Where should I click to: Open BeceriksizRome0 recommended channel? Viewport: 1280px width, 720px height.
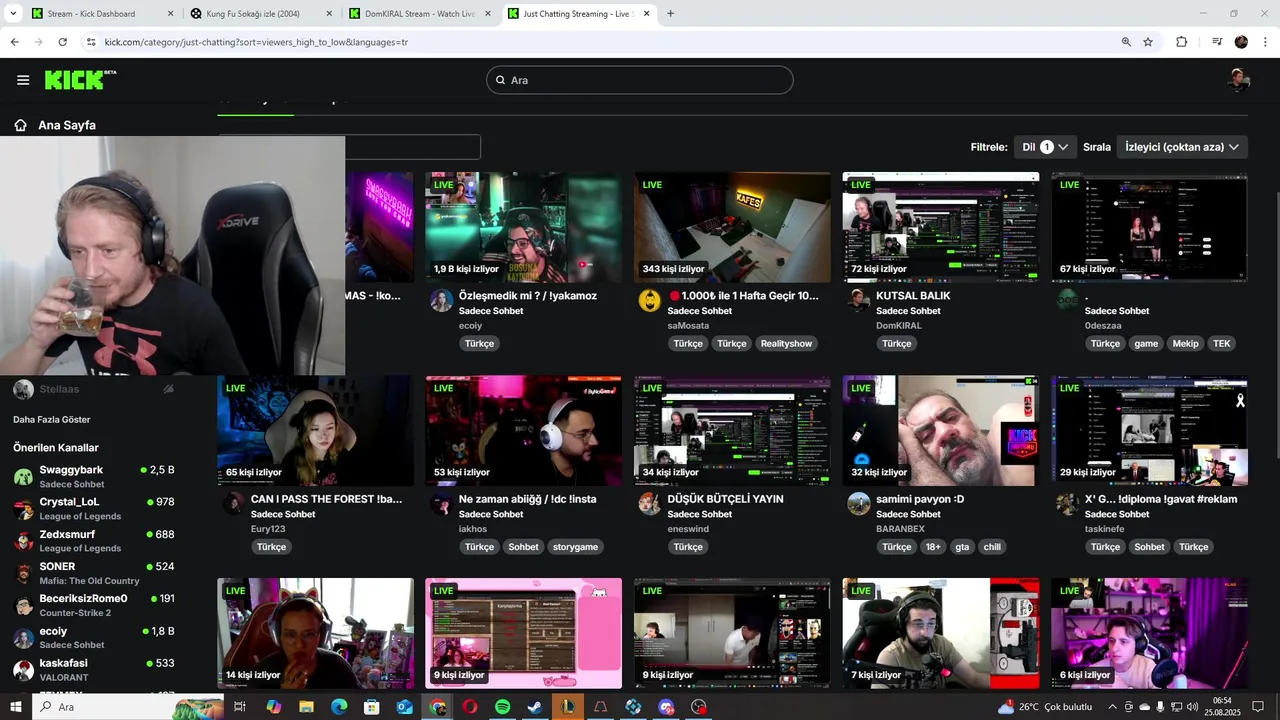tap(95, 605)
